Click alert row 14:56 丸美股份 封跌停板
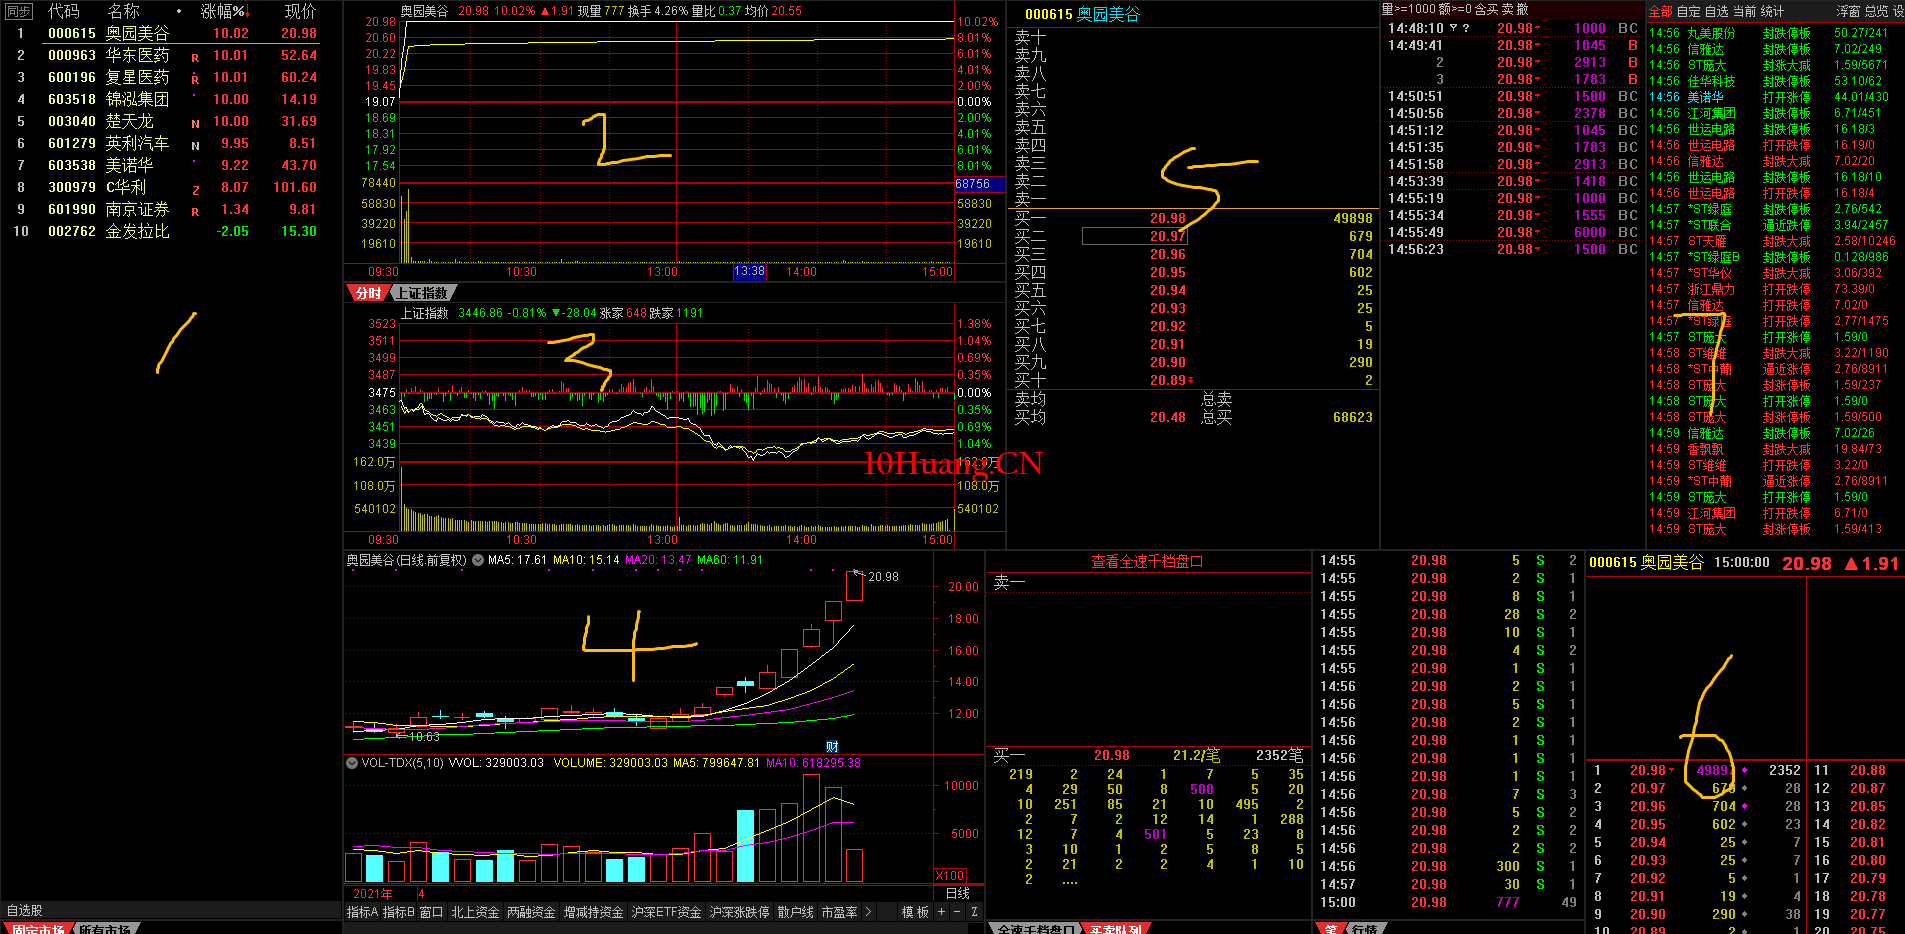The width and height of the screenshot is (1905, 934). pyautogui.click(x=1773, y=33)
